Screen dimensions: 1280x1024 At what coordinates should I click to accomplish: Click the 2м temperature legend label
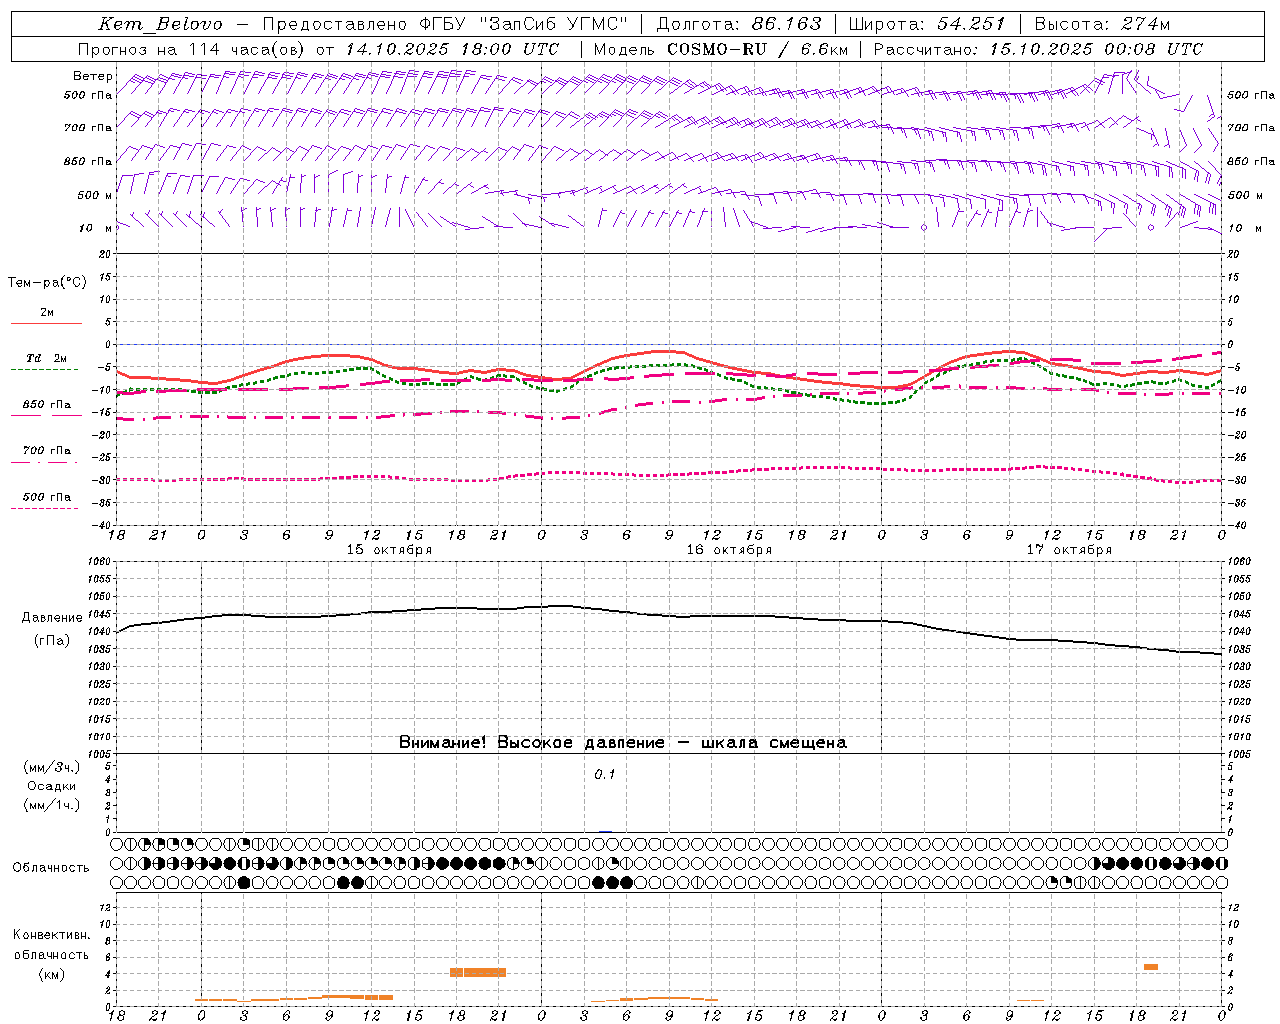pyautogui.click(x=47, y=313)
